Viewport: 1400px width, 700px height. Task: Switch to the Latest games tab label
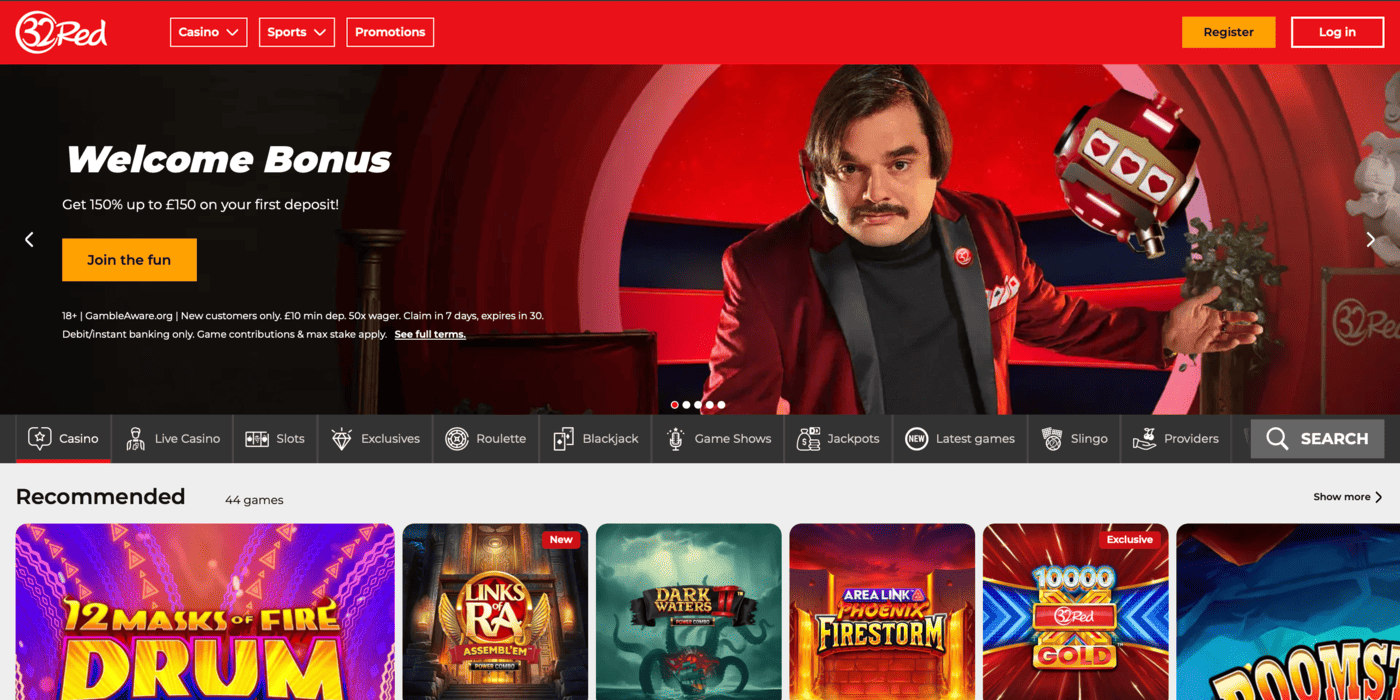[x=975, y=439]
